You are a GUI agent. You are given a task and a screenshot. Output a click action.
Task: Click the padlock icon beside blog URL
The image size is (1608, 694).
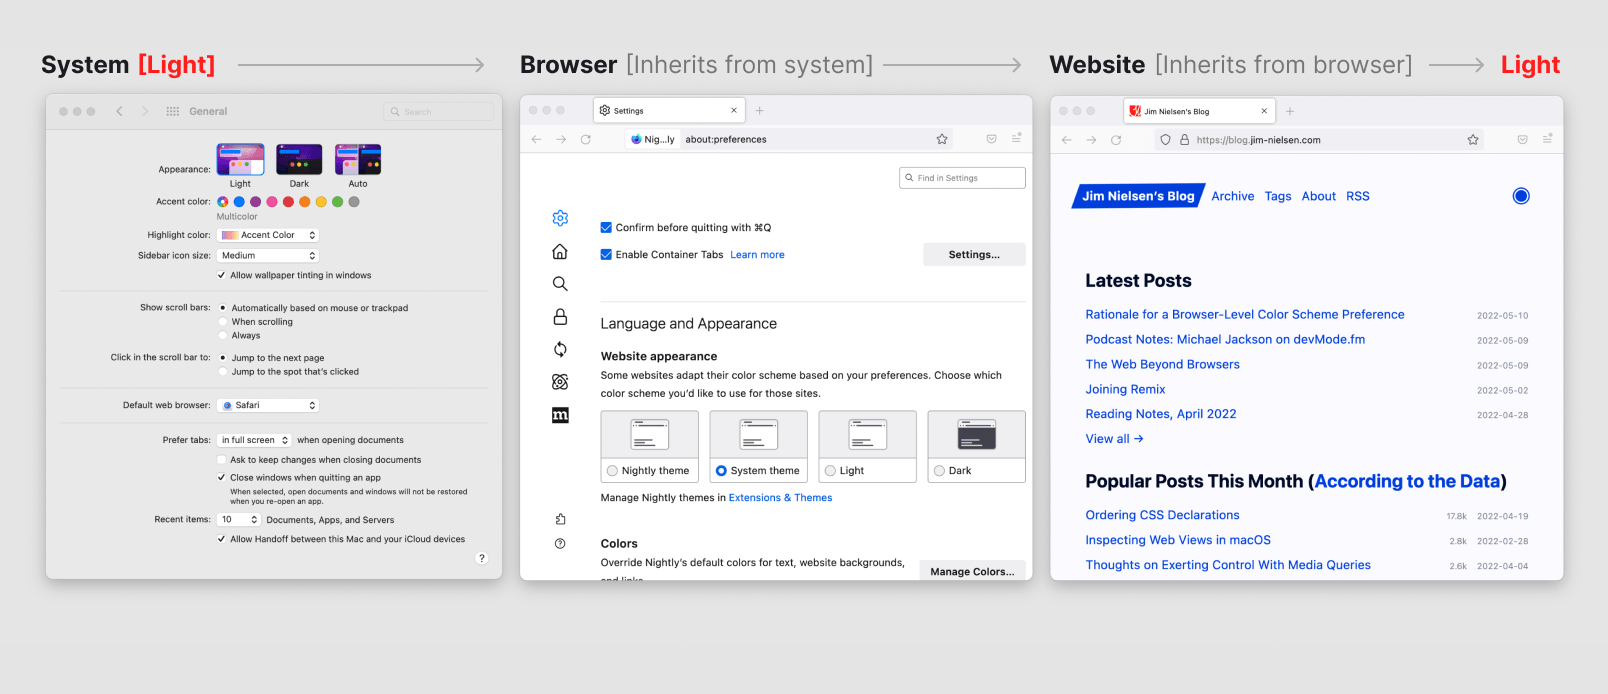1185,140
